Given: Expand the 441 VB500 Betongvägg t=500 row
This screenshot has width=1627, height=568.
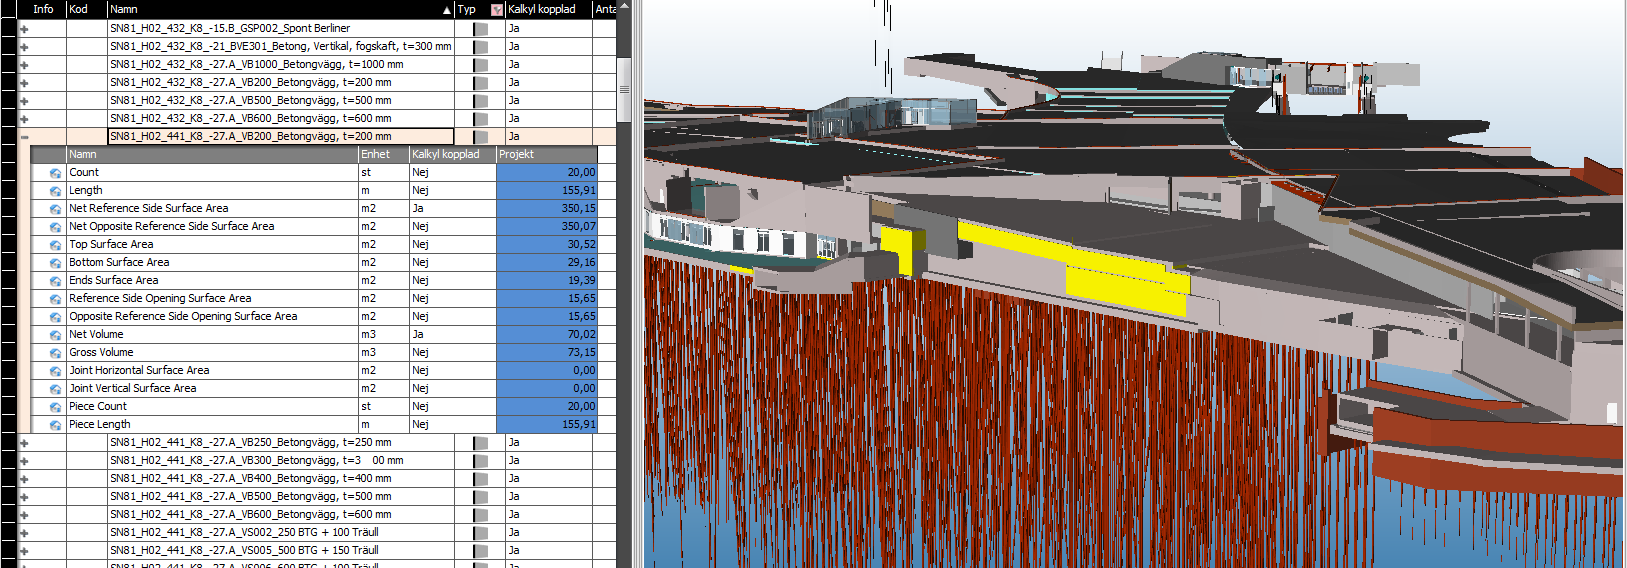Looking at the screenshot, I should [24, 497].
